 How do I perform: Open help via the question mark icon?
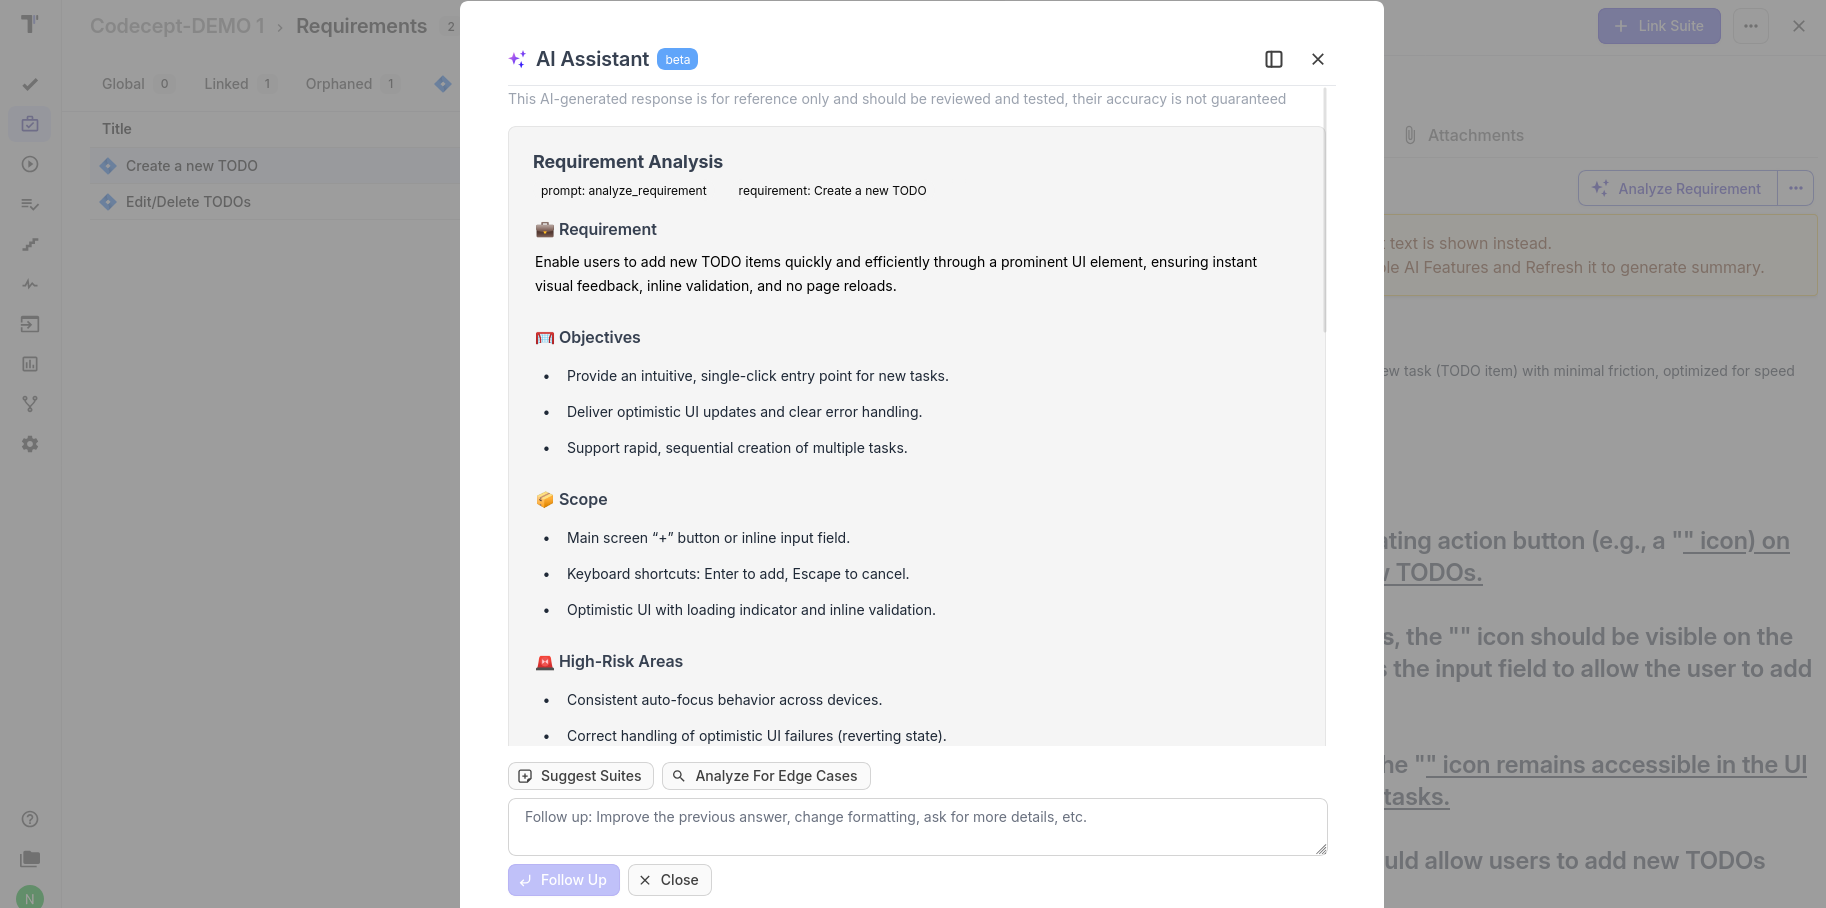(30, 819)
